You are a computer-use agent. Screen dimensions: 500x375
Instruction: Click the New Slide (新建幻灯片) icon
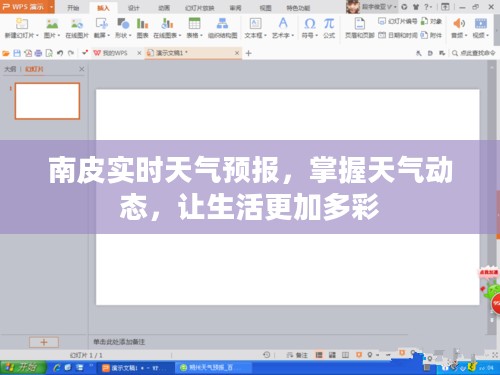point(22,24)
